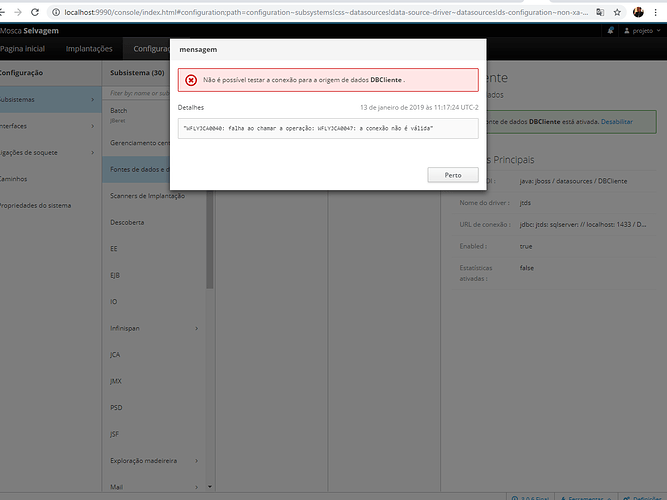The image size is (667, 500).
Task: Go to the Pagina inicial tab
Action: pyautogui.click(x=23, y=49)
